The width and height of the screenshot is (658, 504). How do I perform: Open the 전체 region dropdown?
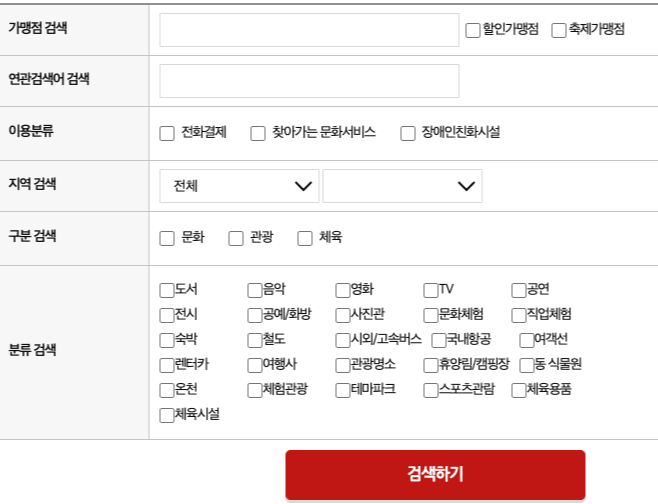tap(239, 186)
